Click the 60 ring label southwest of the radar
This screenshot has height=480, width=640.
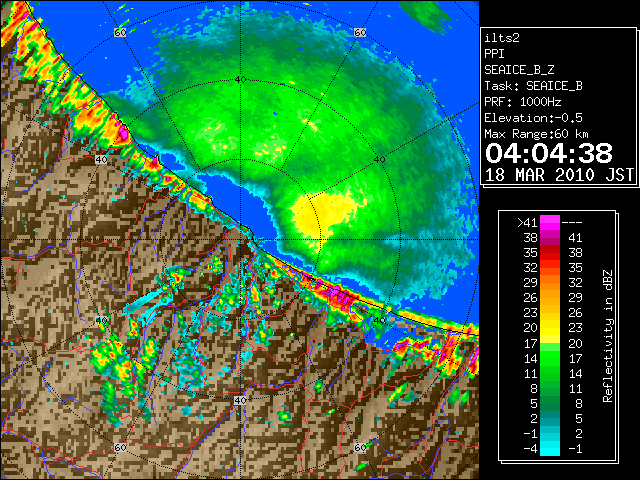point(120,448)
